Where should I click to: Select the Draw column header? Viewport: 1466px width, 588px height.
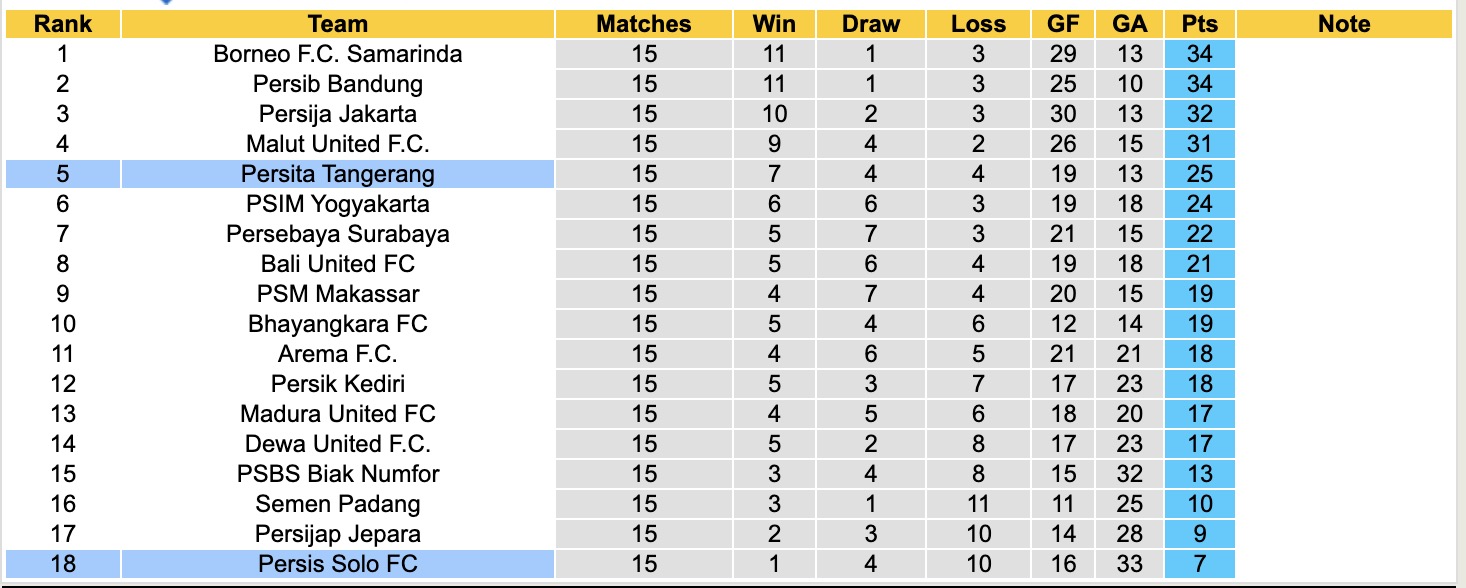coord(870,24)
